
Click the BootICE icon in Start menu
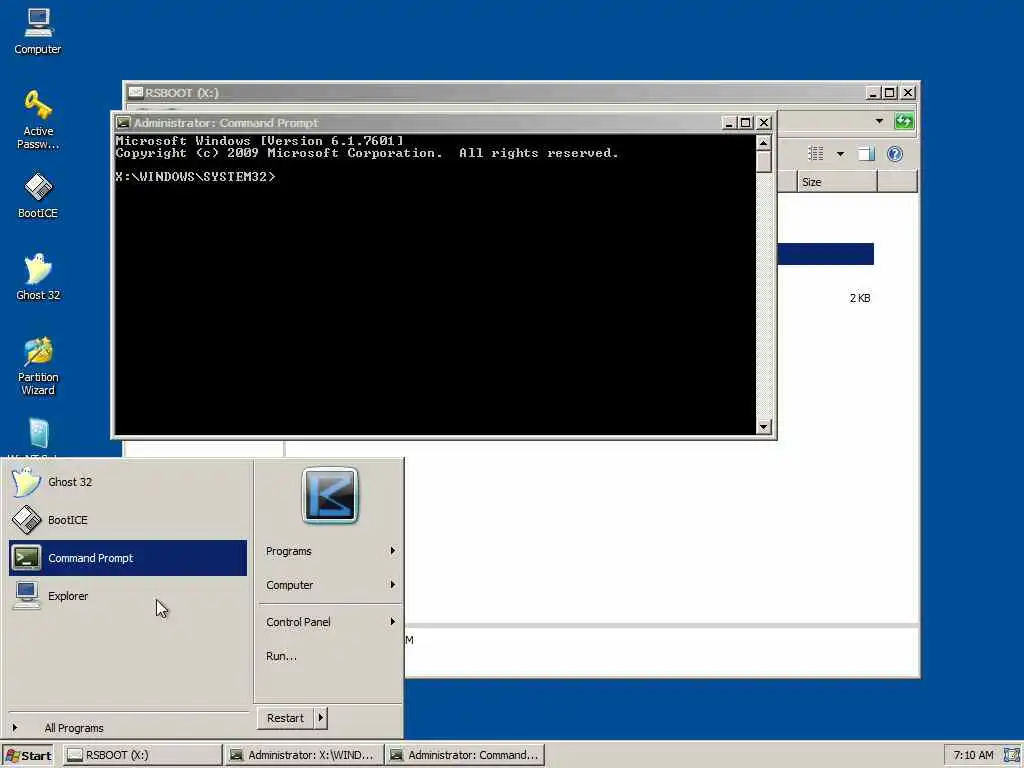[26, 520]
